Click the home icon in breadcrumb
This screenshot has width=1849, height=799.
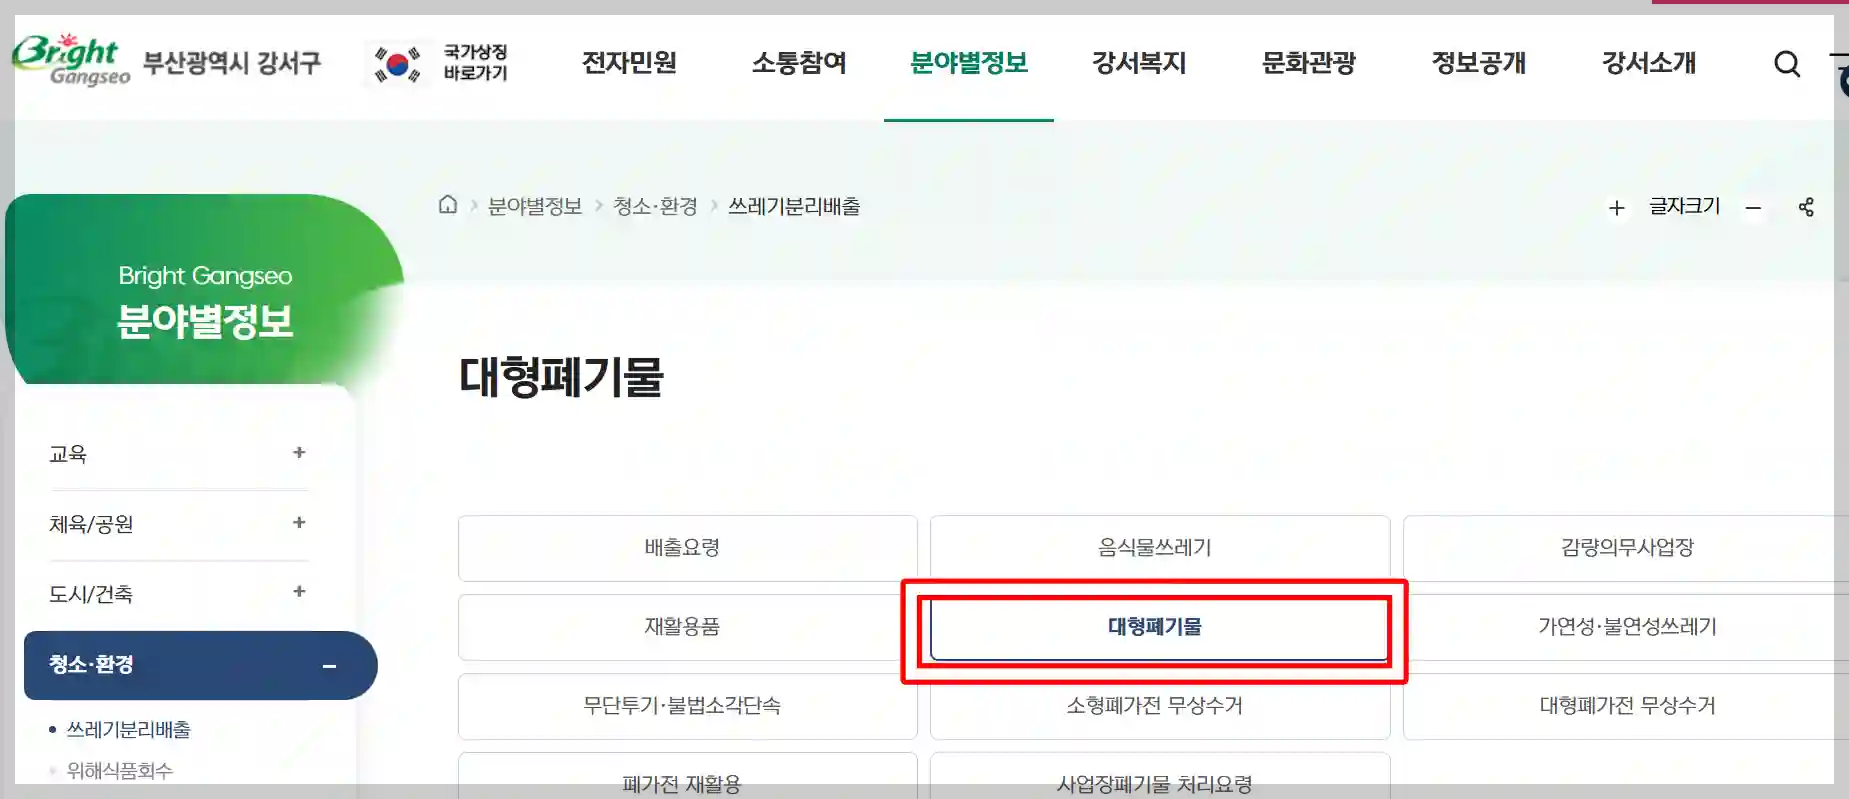(448, 205)
